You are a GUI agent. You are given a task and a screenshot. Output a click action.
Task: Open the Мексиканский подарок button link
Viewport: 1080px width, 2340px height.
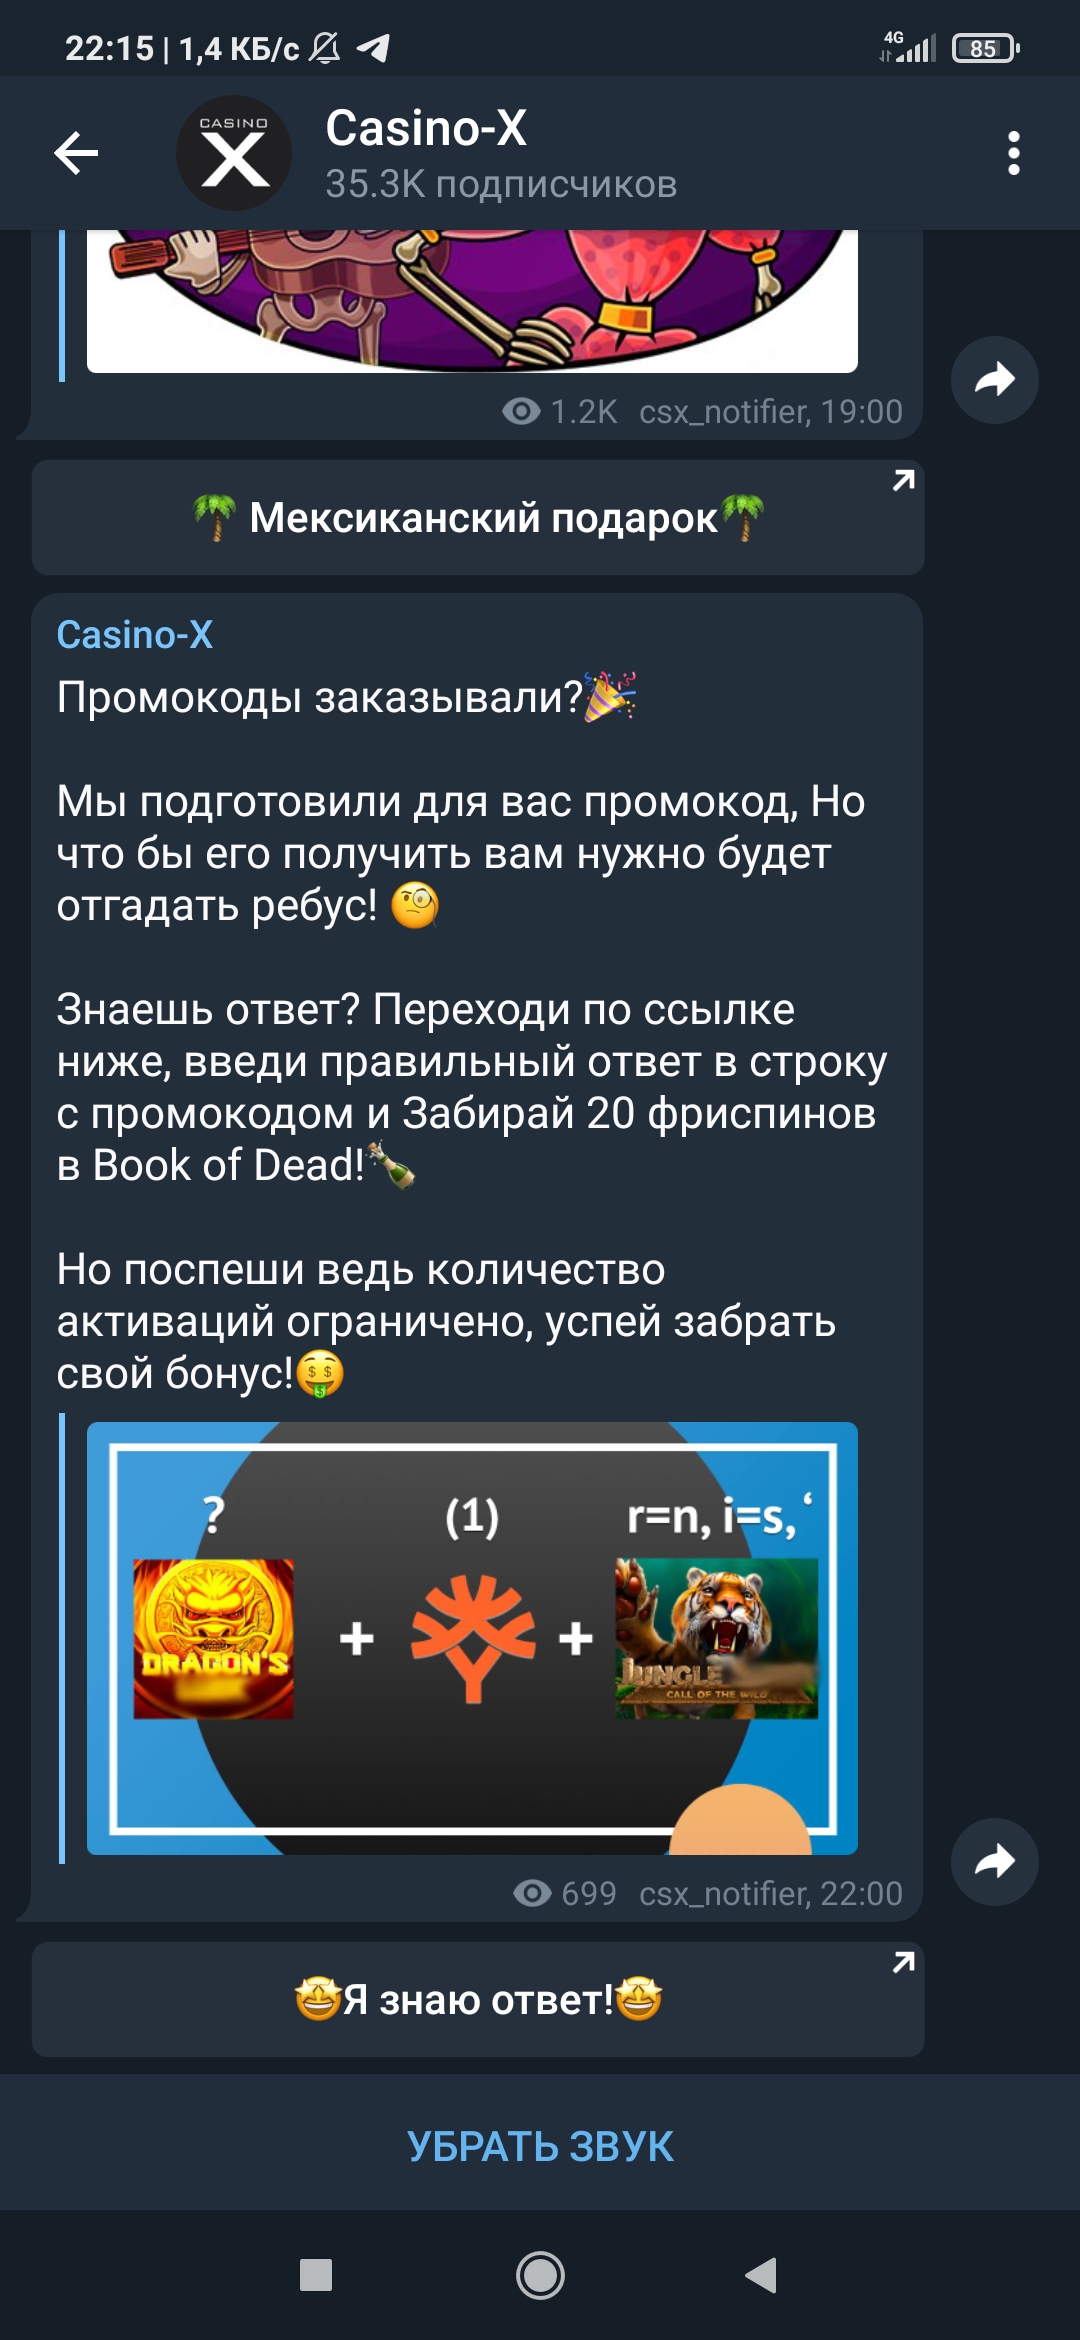tap(478, 517)
